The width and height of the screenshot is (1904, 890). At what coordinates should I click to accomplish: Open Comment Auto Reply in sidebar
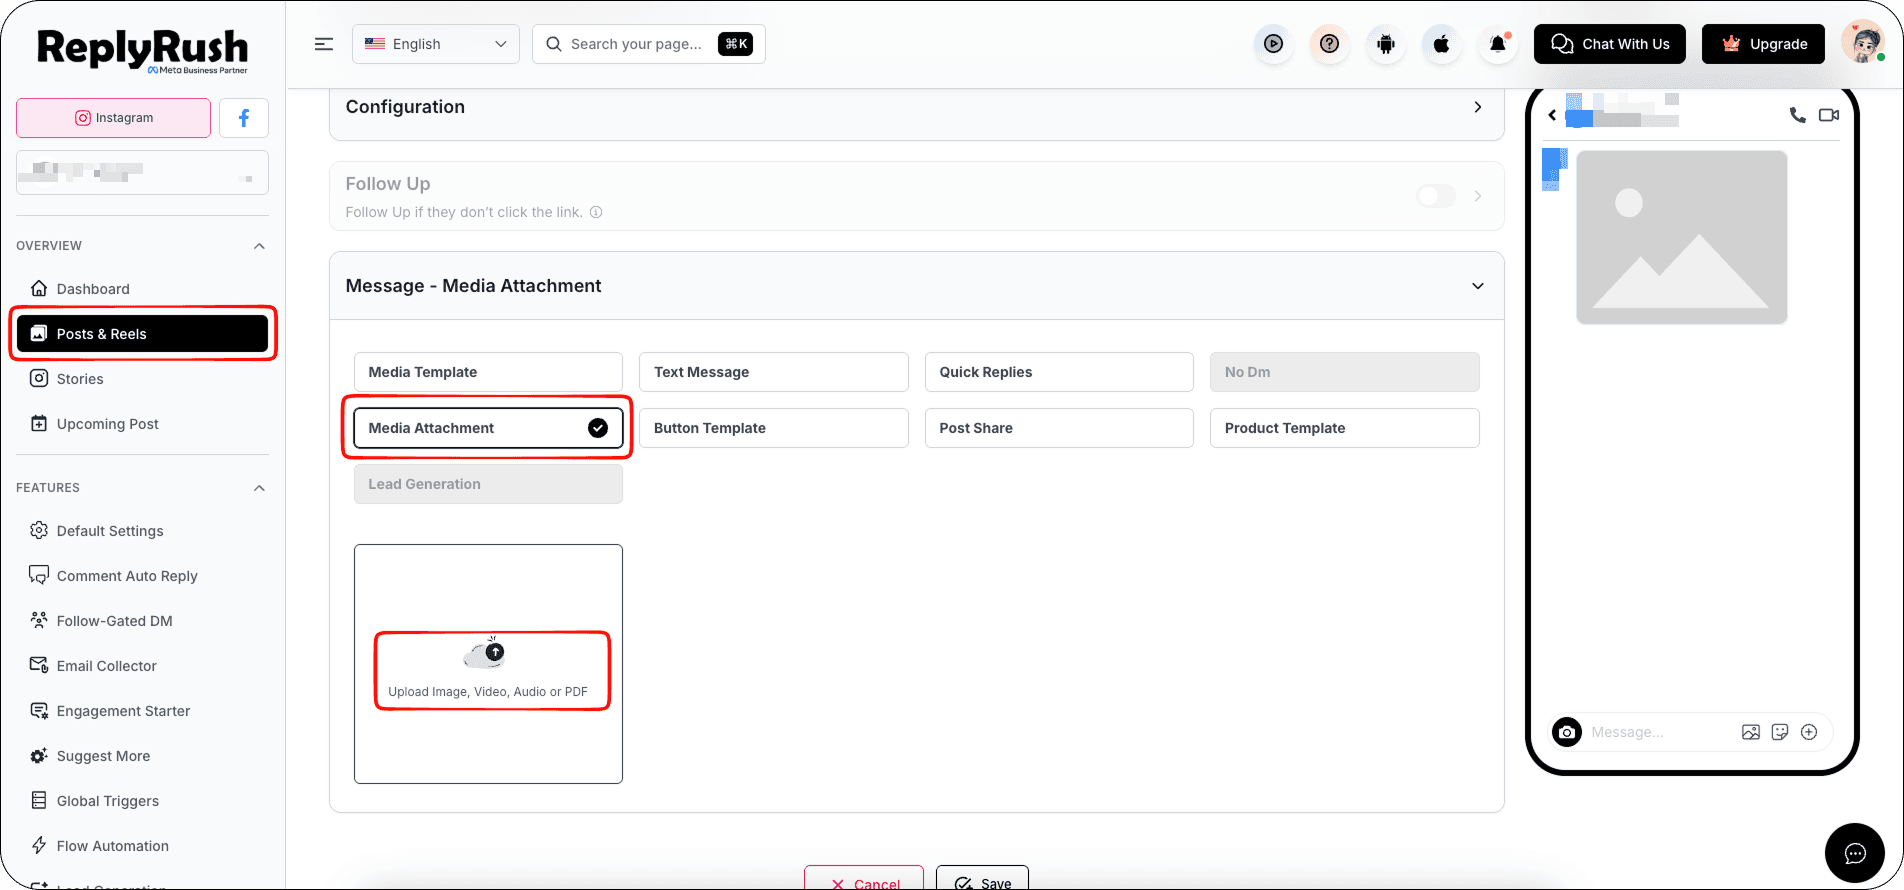coord(142,576)
